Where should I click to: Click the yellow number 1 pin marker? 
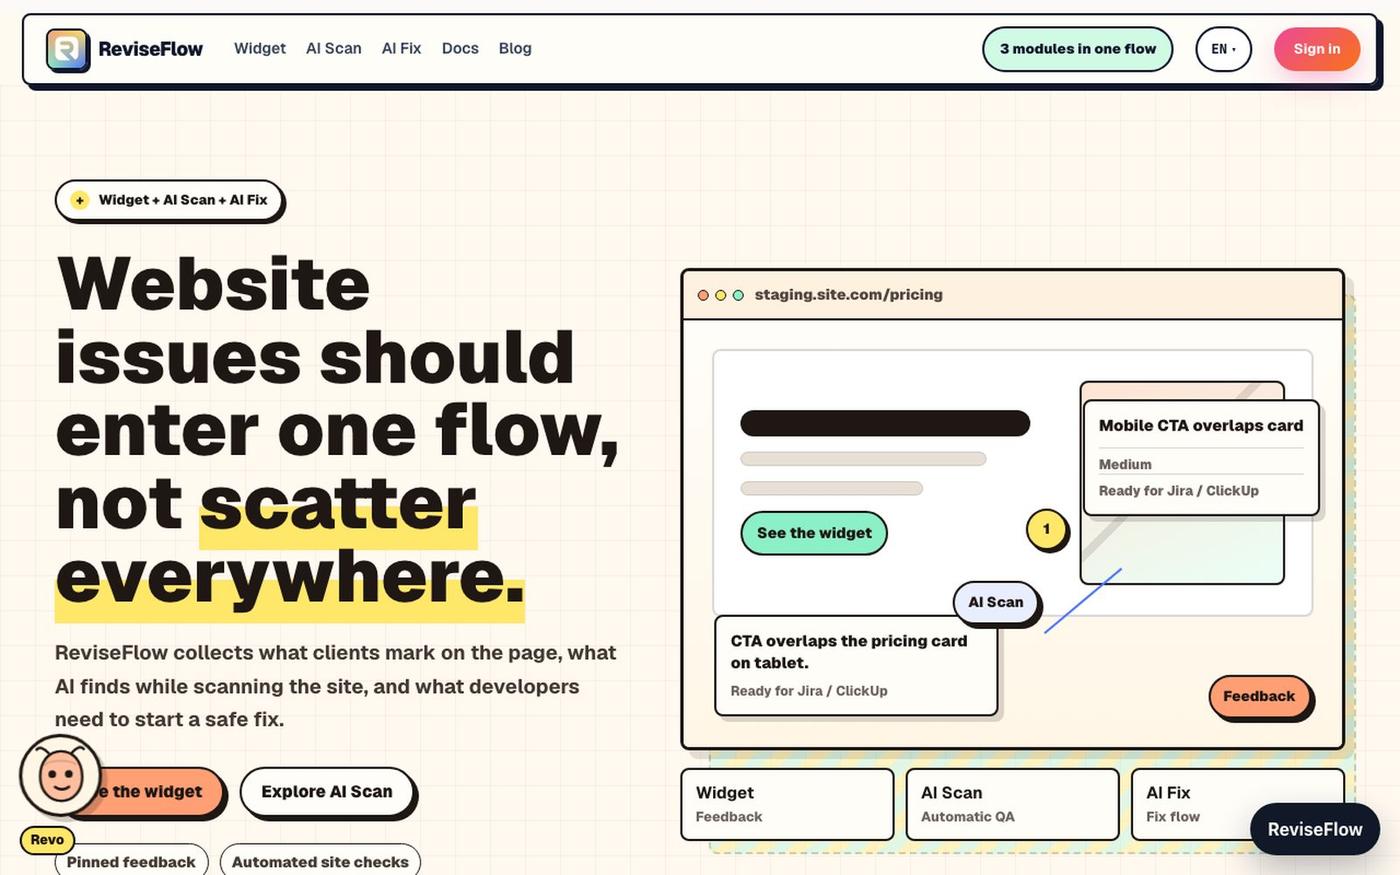1047,529
